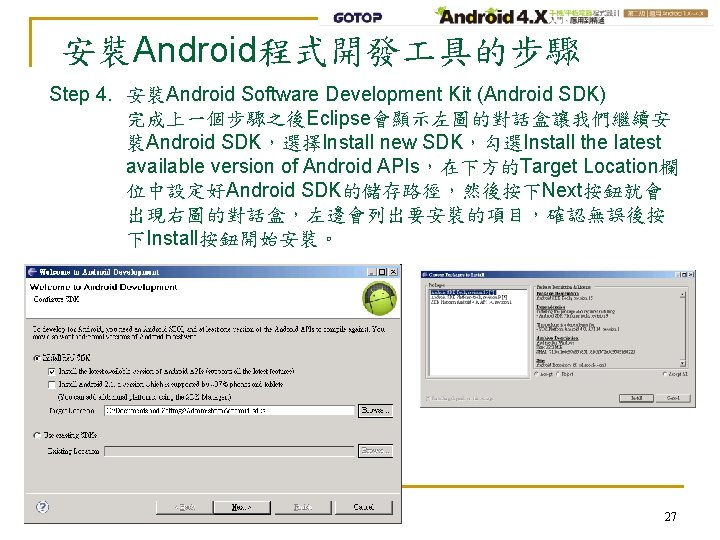
Task: Click icon in Choose Packages title bar
Action: click(425, 275)
